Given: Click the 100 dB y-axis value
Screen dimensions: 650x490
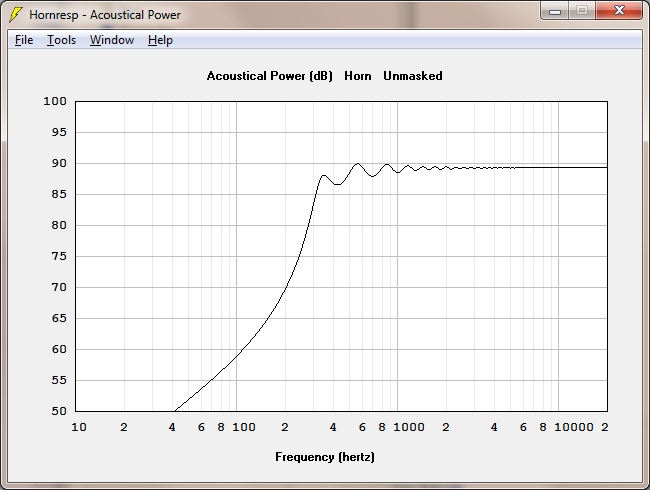Looking at the screenshot, I should pyautogui.click(x=55, y=101).
